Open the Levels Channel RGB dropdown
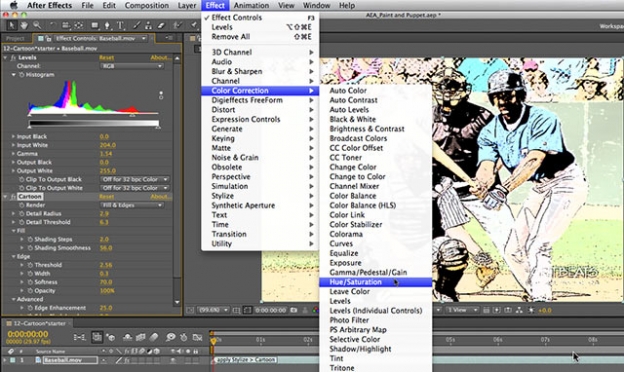Viewport: 624px width, 372px height. (x=132, y=66)
